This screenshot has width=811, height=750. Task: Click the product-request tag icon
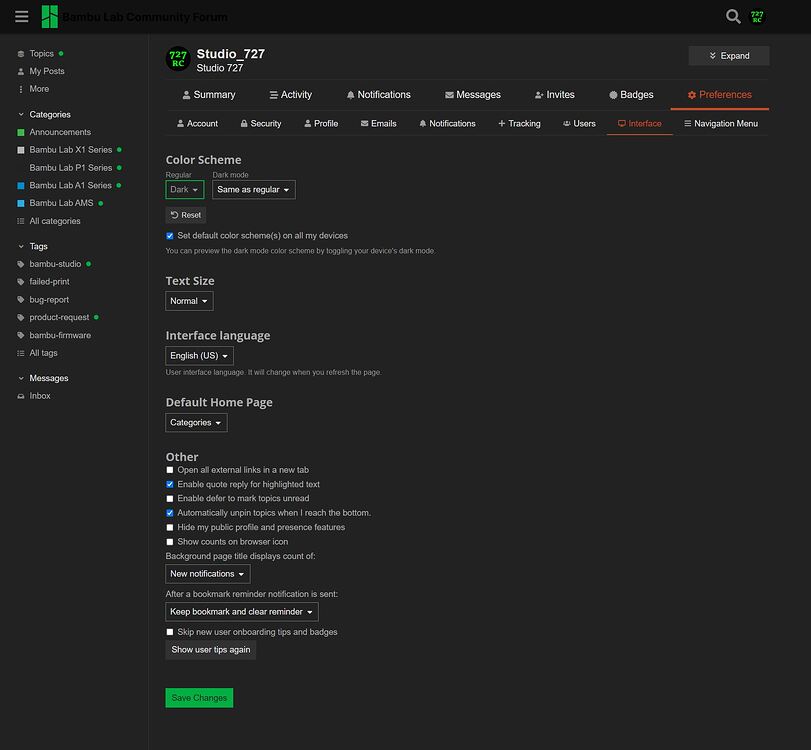click(21, 317)
